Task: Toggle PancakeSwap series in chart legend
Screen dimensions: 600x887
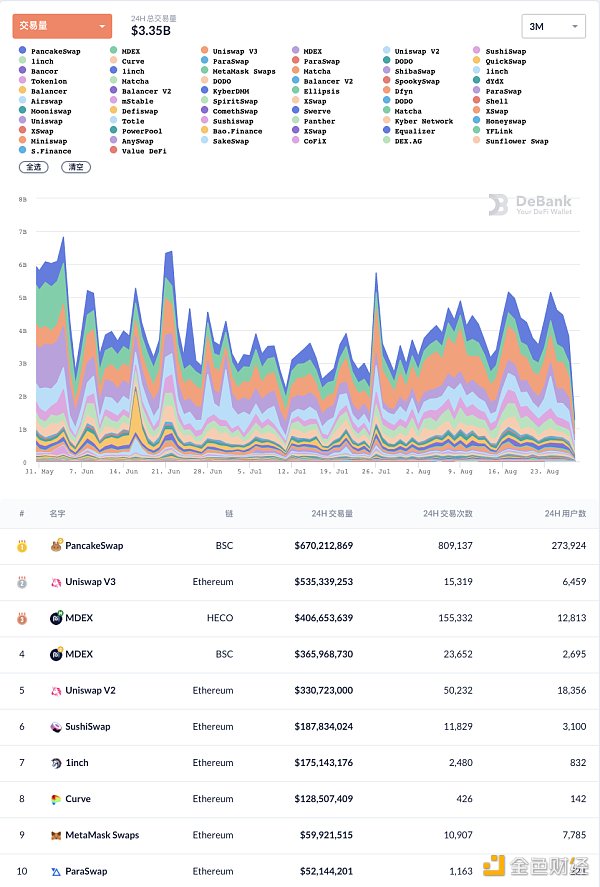Action: coord(55,51)
